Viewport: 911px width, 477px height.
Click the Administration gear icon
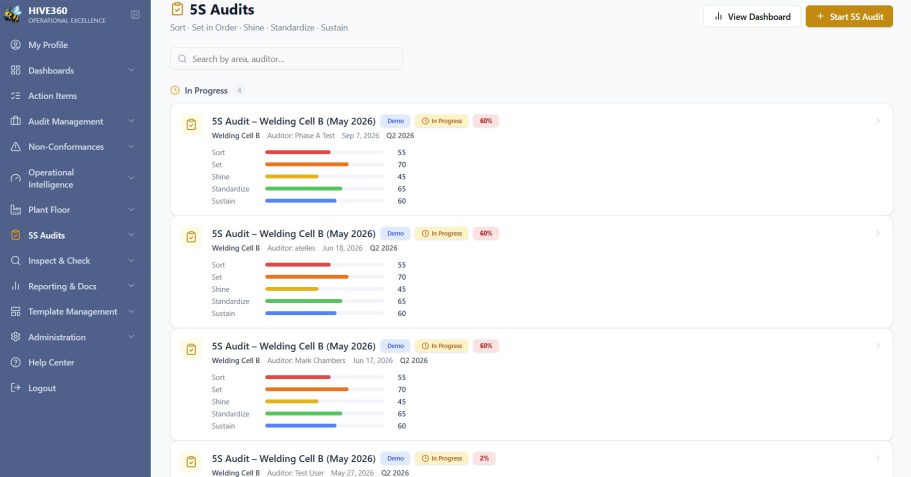[x=16, y=337]
